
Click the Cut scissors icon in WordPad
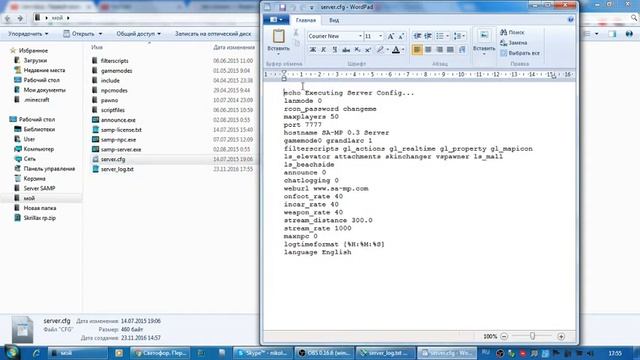tap(297, 32)
